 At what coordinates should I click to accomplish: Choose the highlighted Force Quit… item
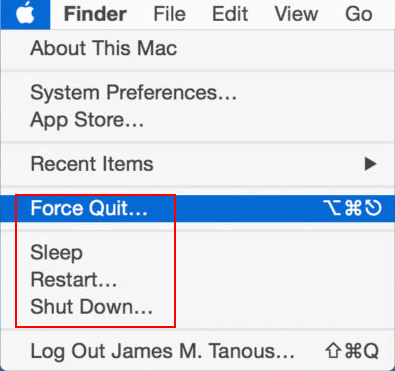(x=197, y=208)
